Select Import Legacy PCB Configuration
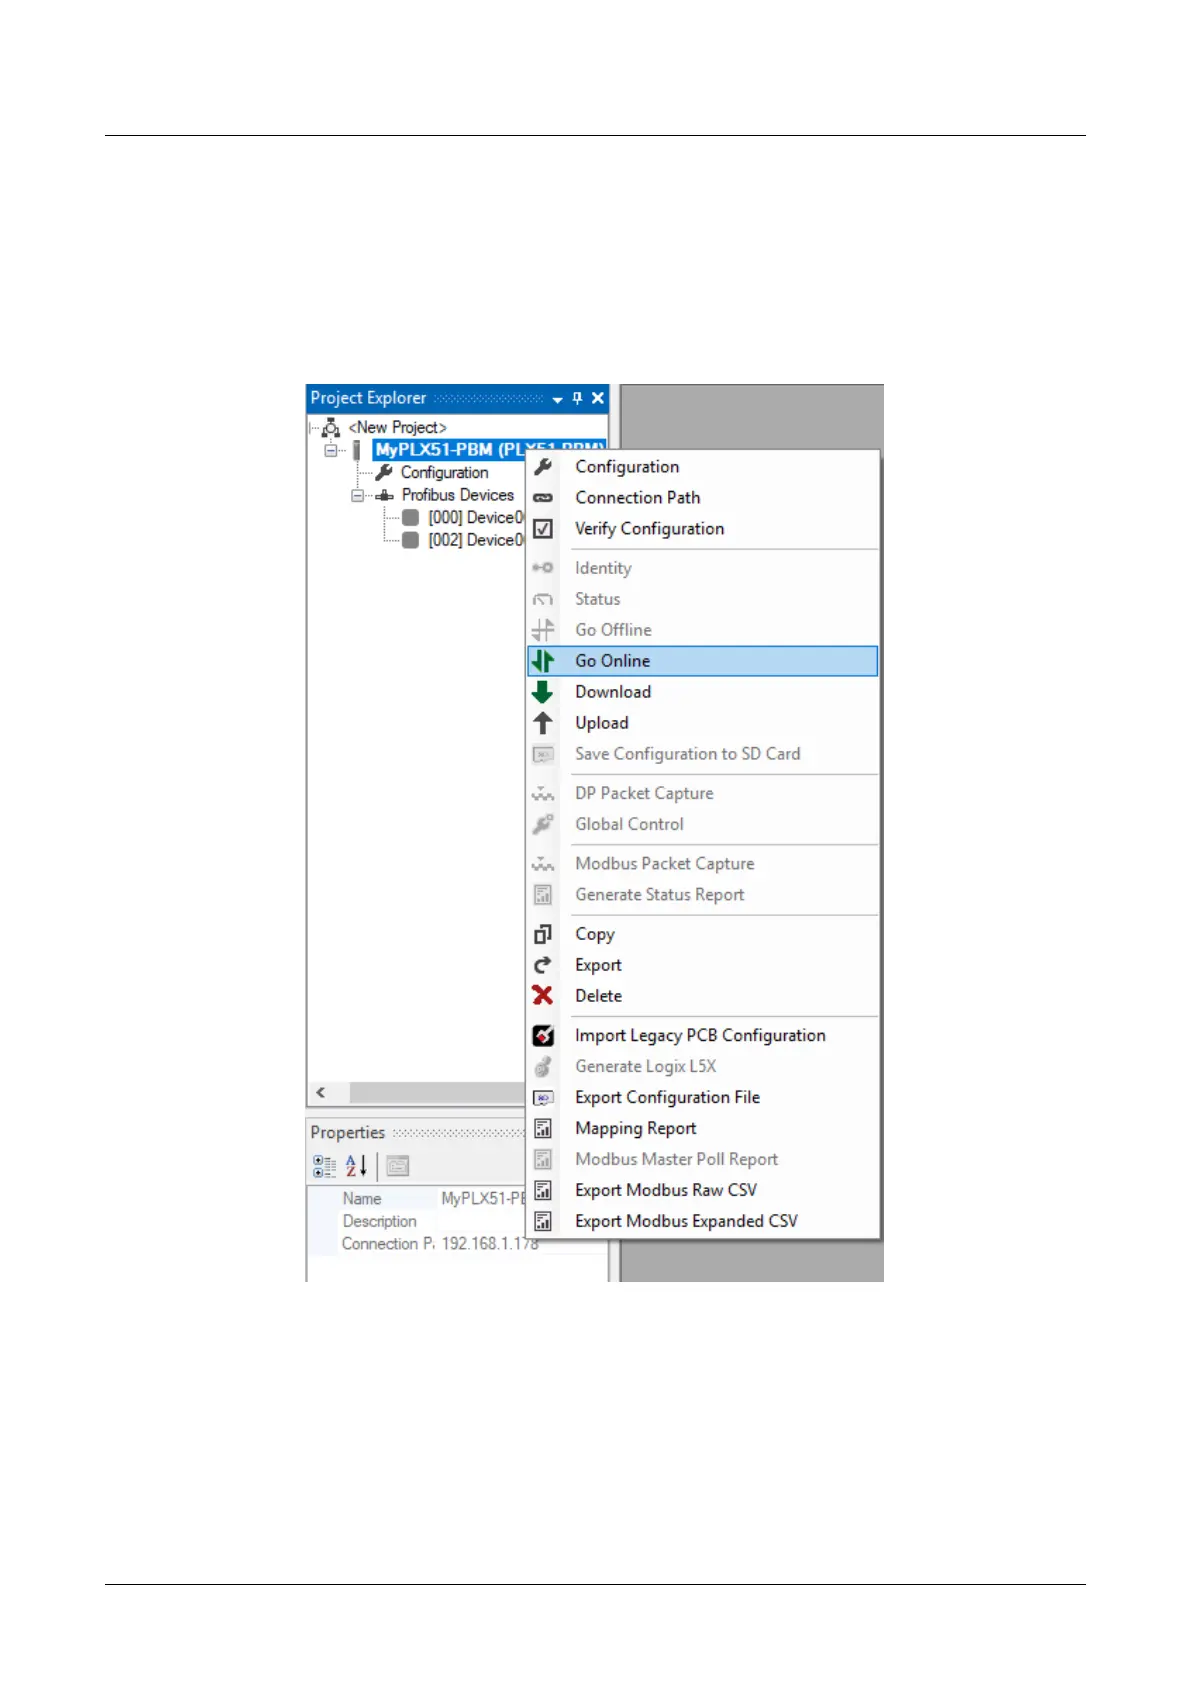This screenshot has width=1191, height=1684. click(x=704, y=1036)
